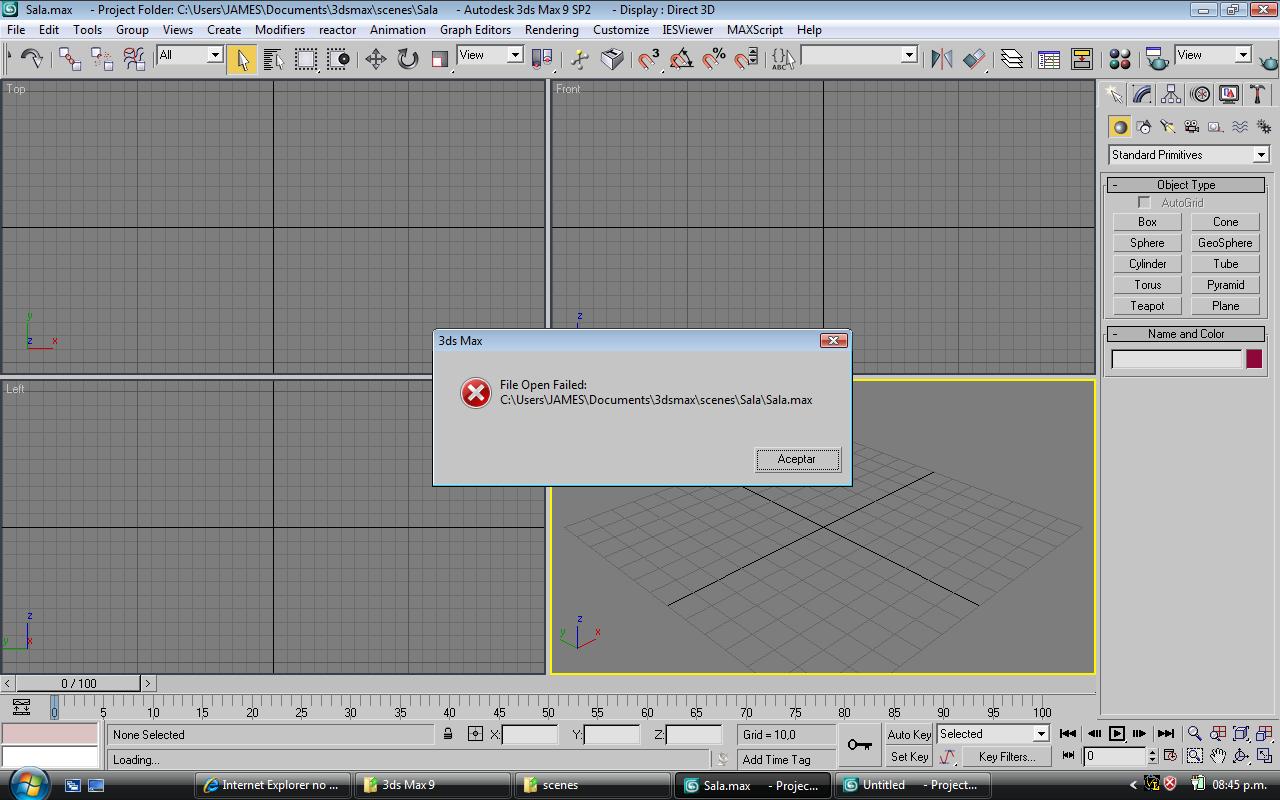Activate the Select and Rotate tool
1280x800 pixels.
coord(407,59)
